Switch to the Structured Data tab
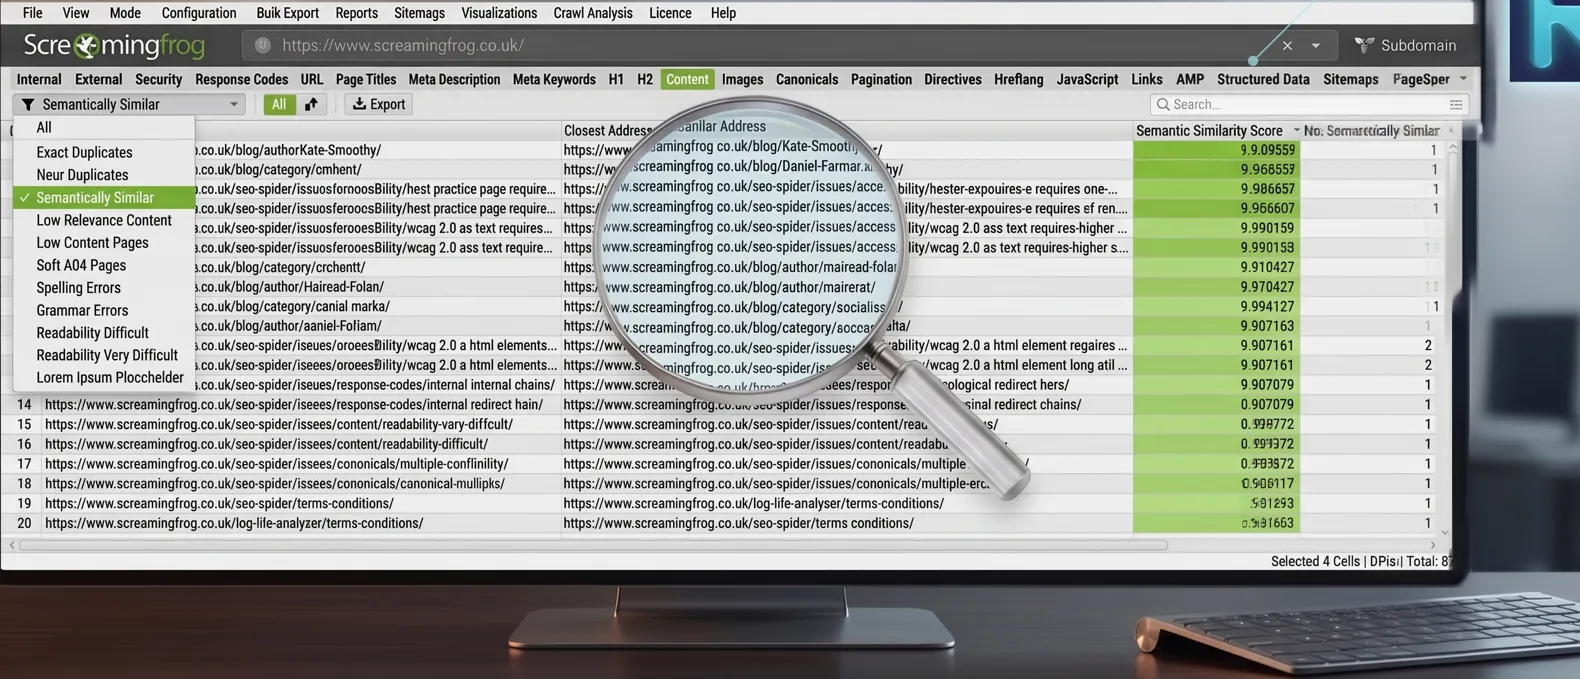 click(1263, 79)
